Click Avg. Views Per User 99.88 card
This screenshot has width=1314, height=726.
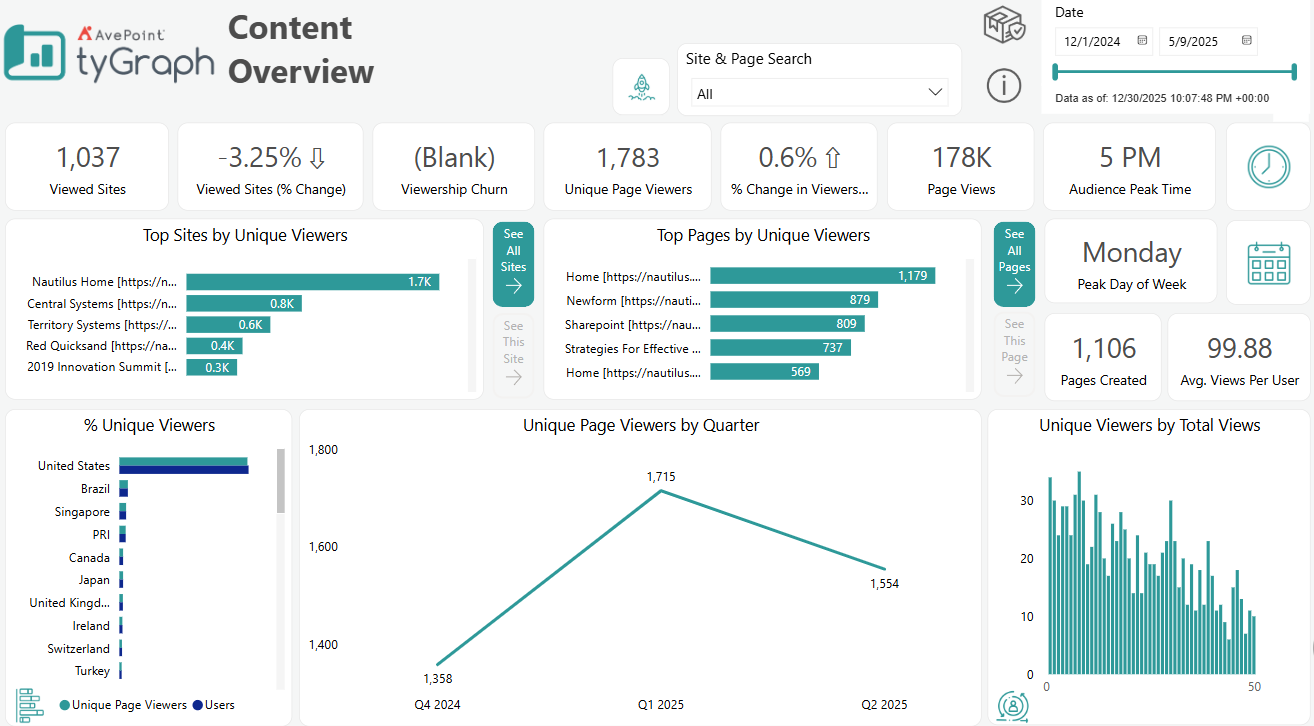1239,357
